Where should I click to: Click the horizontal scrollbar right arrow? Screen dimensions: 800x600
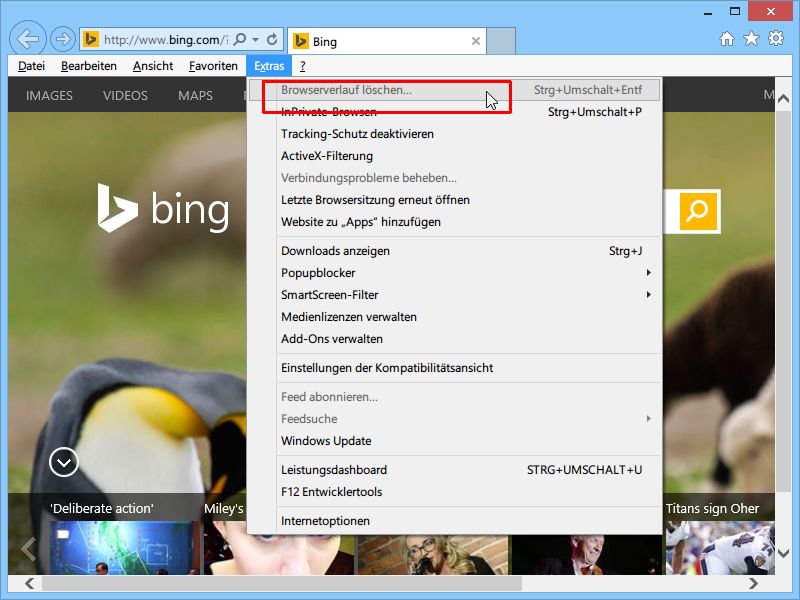[754, 583]
